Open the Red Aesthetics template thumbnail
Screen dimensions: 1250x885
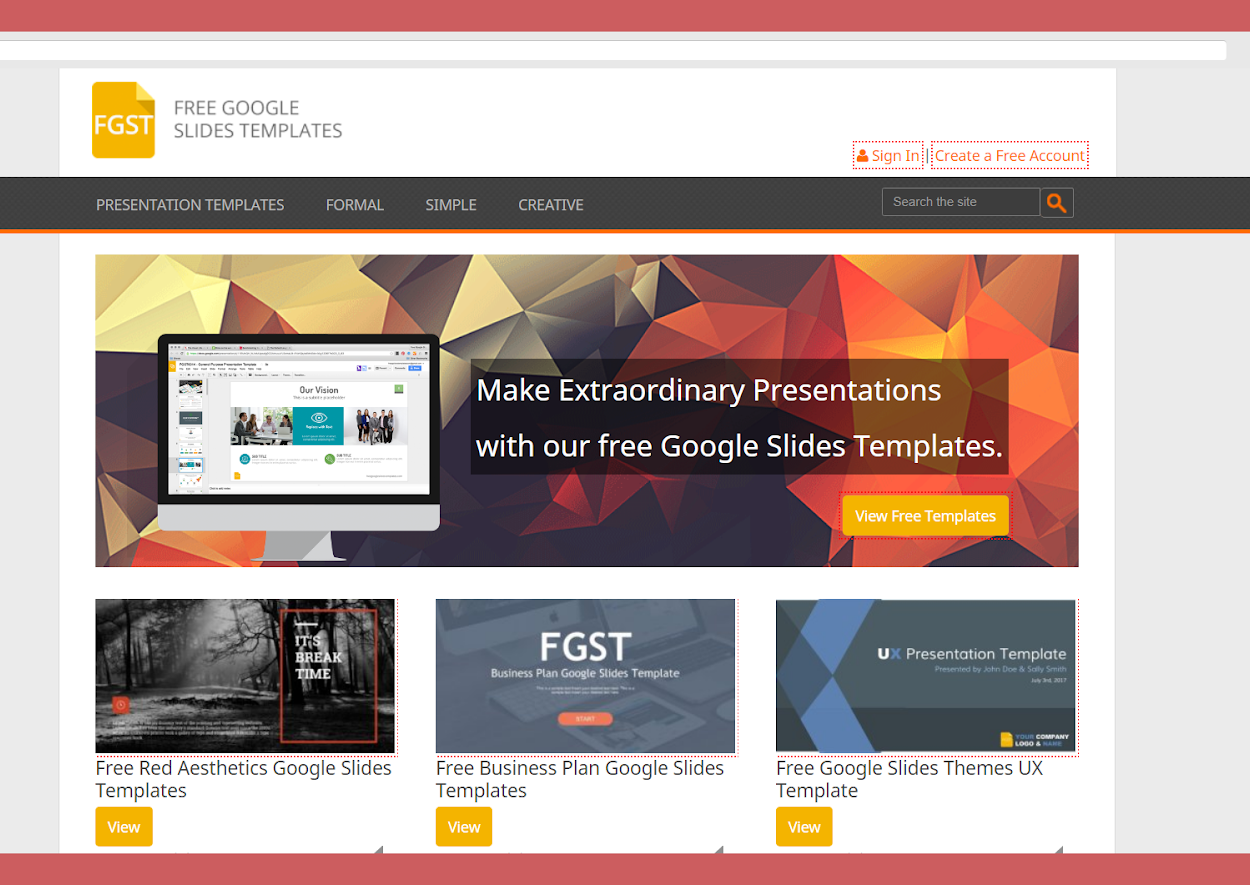245,676
